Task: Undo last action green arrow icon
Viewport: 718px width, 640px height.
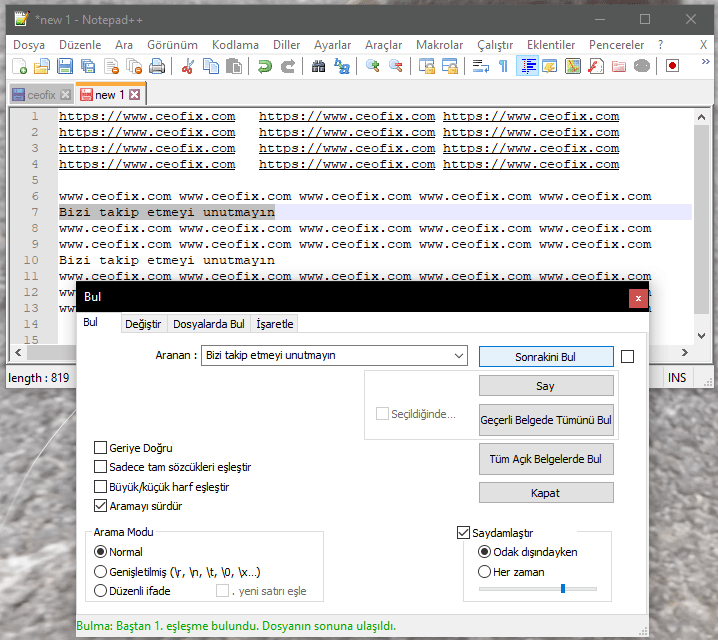Action: point(265,66)
